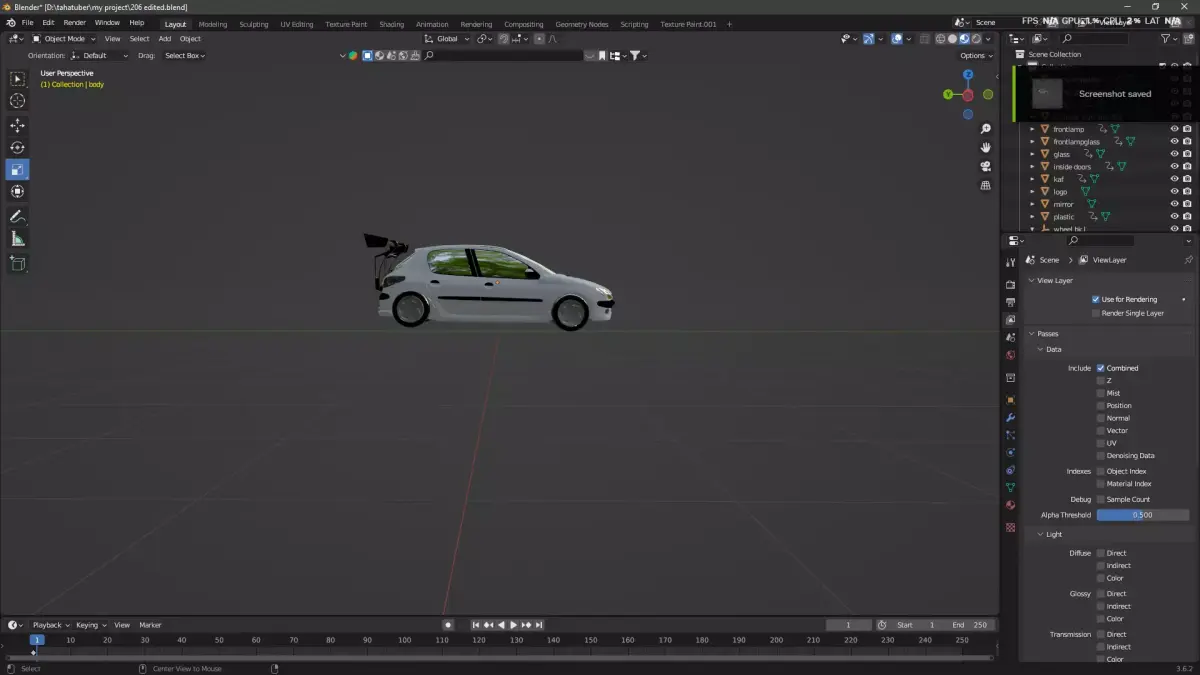Disable rendering for the logo object
Viewport: 1200px width, 675px height.
(1187, 191)
